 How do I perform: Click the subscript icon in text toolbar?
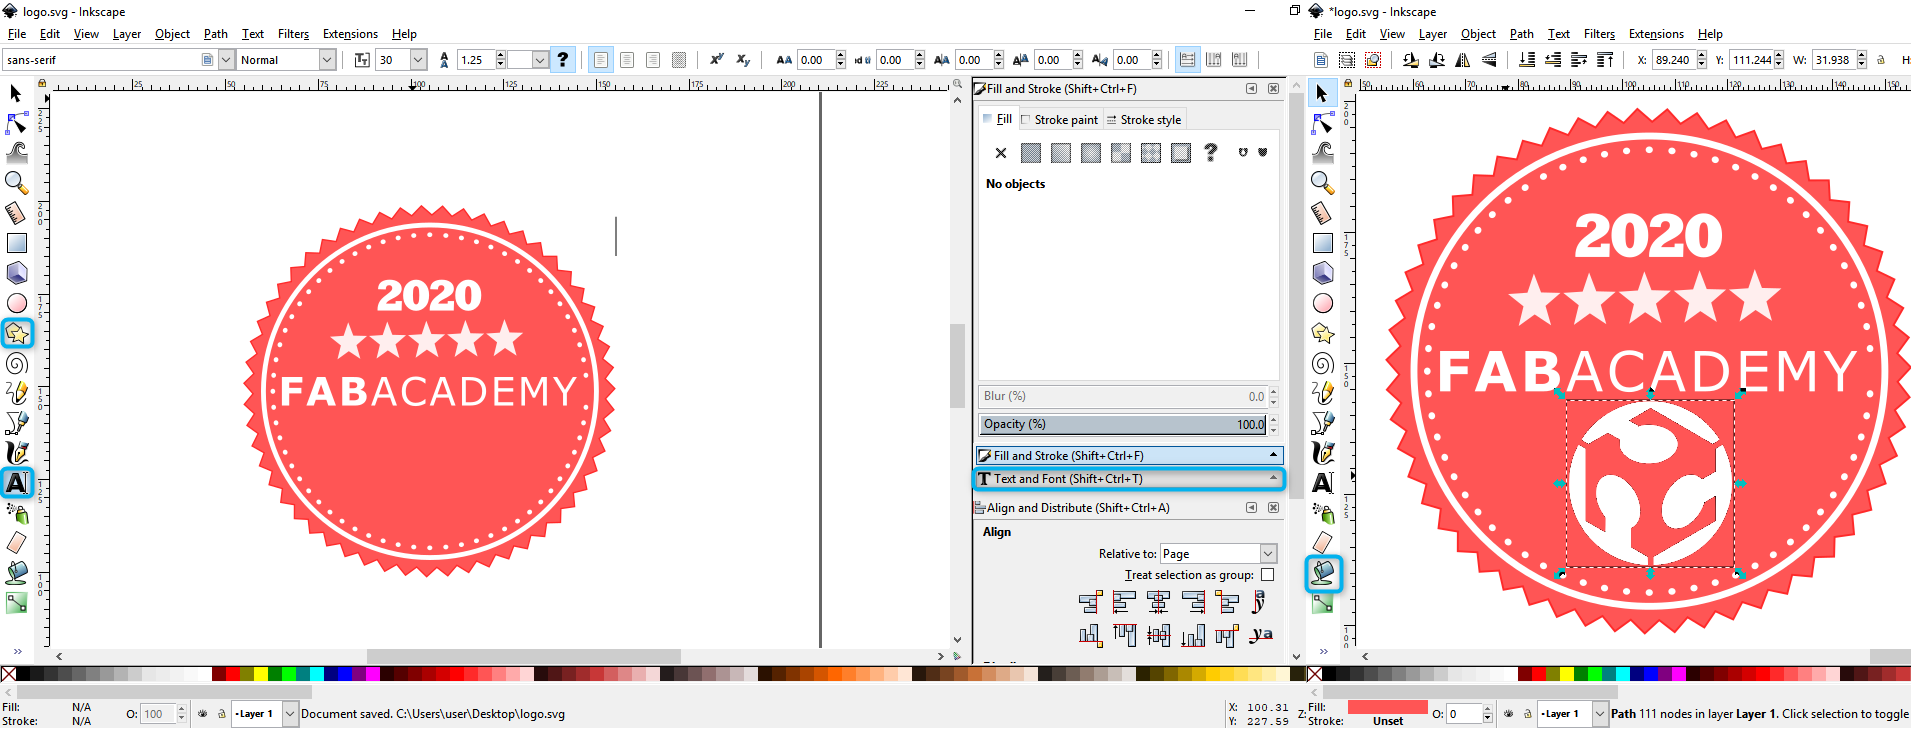pyautogui.click(x=743, y=60)
